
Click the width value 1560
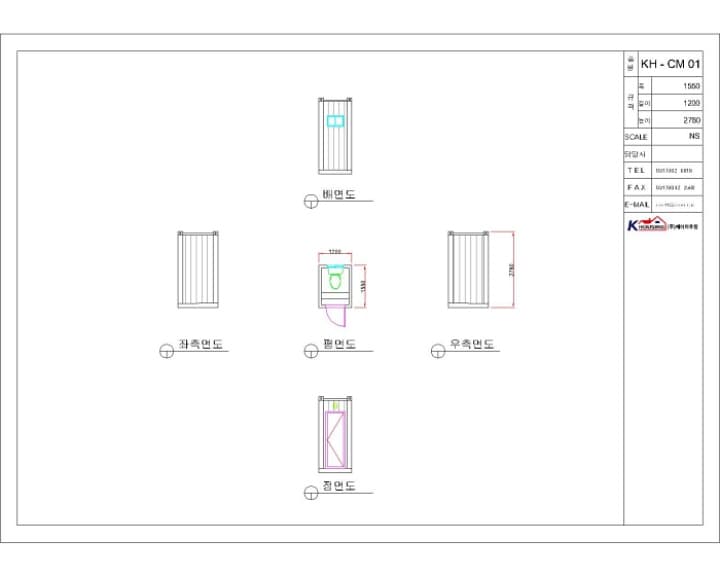click(691, 86)
